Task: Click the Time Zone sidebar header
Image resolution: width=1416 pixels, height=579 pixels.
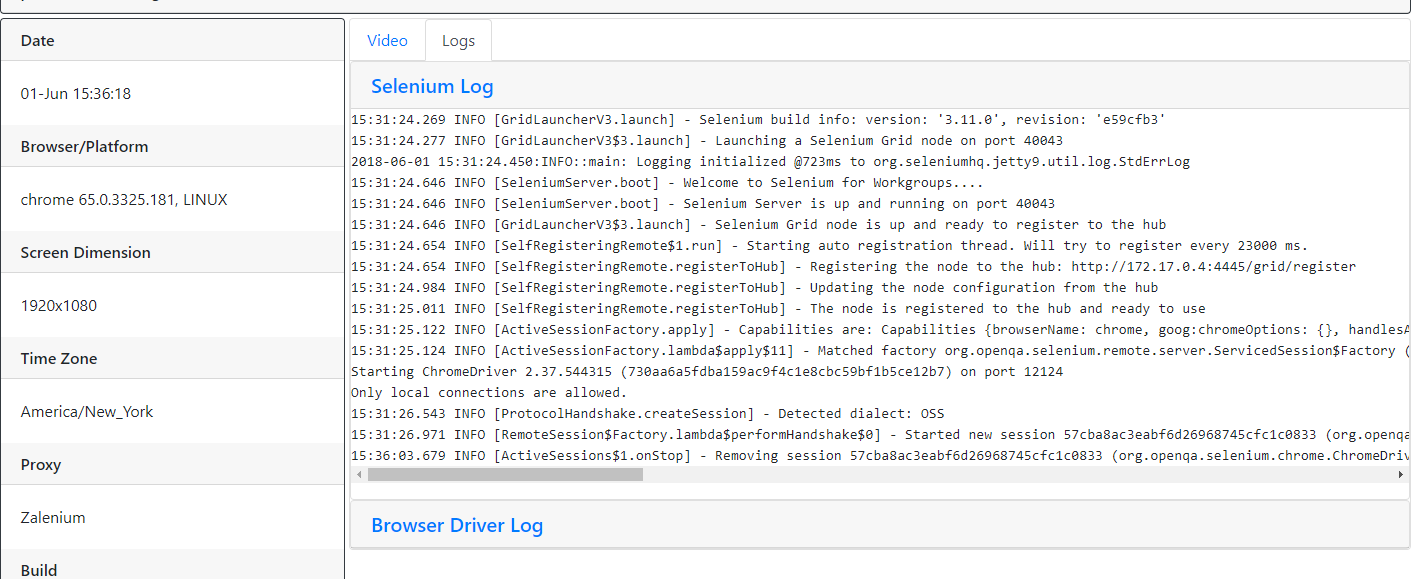Action: pos(63,358)
